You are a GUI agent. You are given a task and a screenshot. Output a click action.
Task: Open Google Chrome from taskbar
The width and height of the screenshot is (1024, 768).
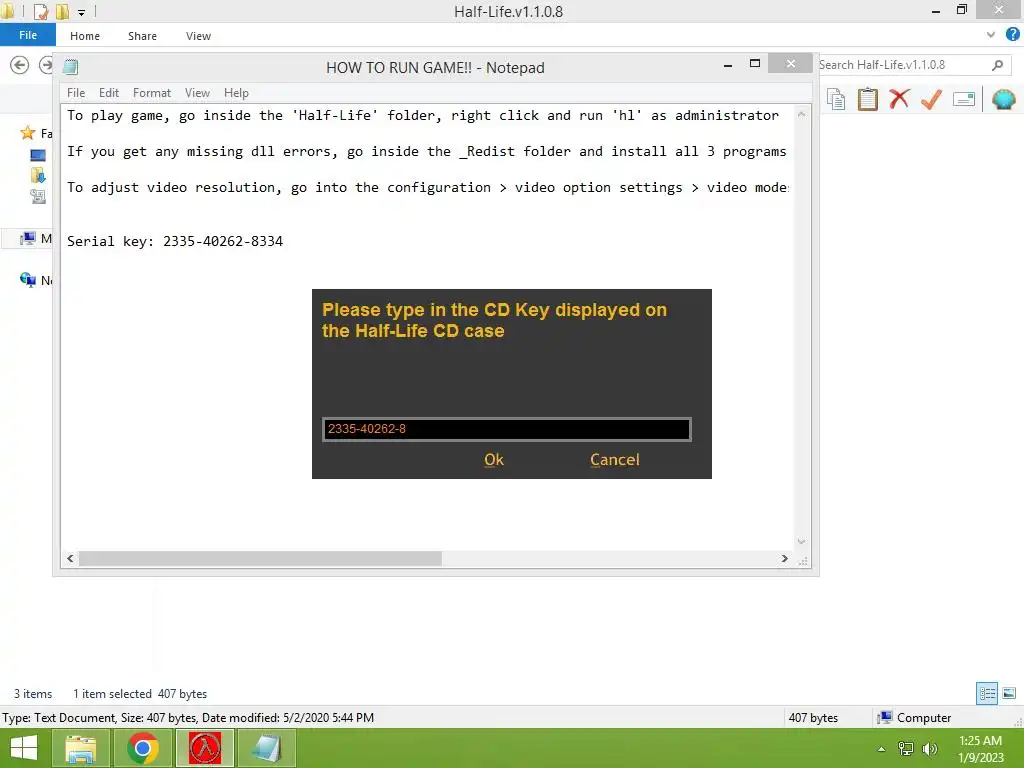pyautogui.click(x=142, y=748)
